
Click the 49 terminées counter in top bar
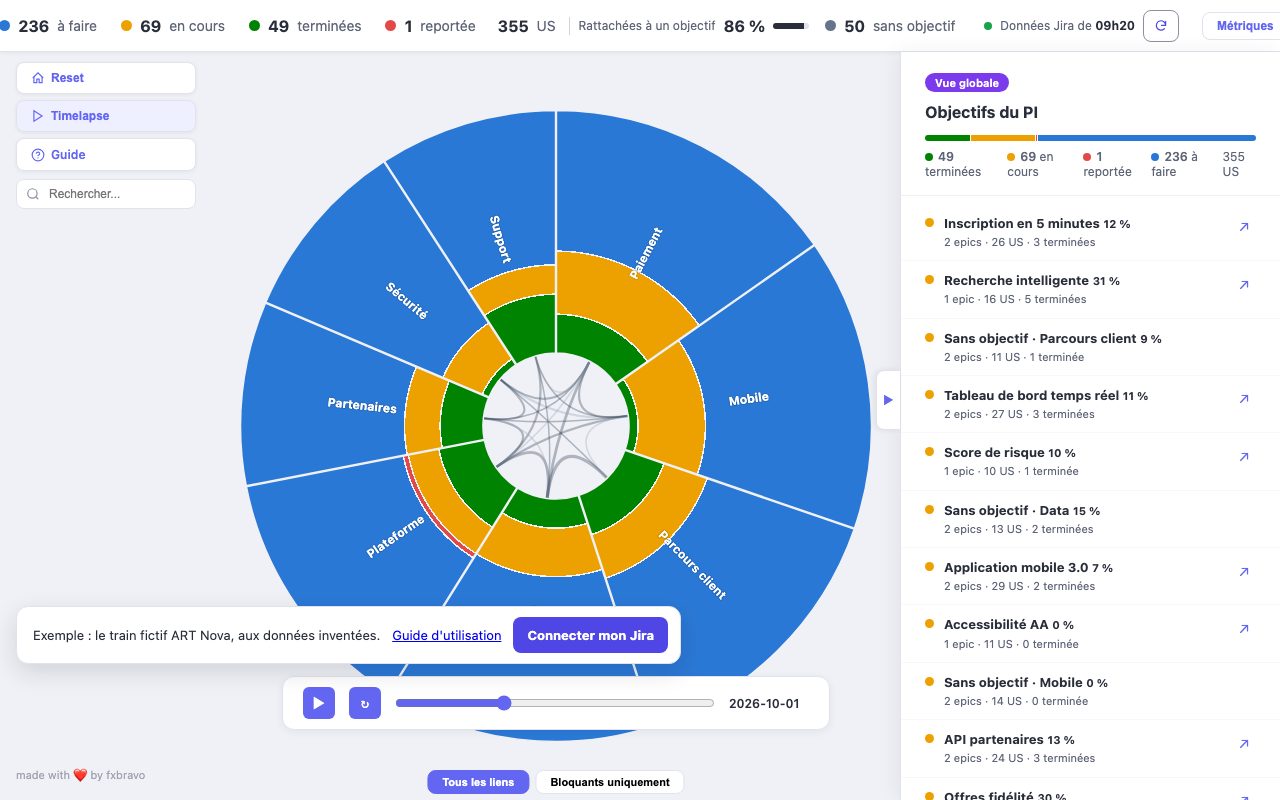point(304,26)
